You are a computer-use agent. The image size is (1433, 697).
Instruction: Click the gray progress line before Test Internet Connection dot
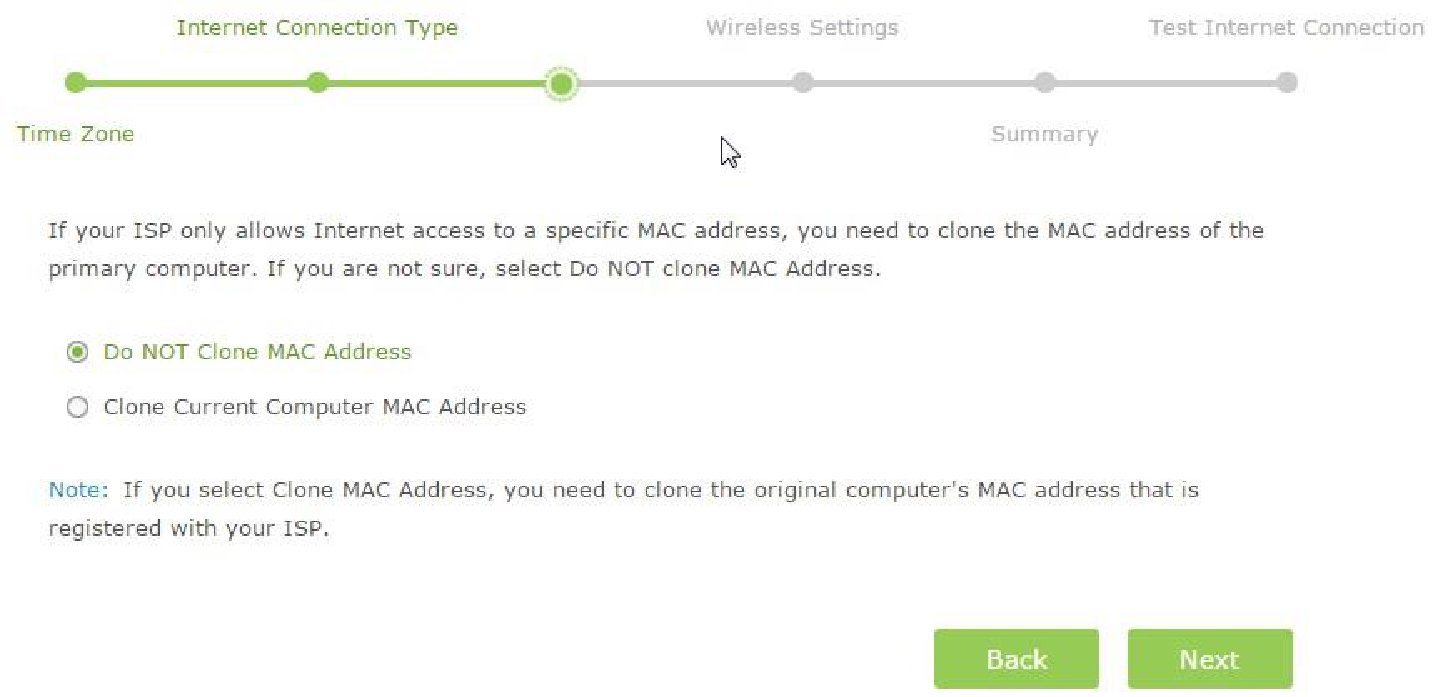(1166, 83)
